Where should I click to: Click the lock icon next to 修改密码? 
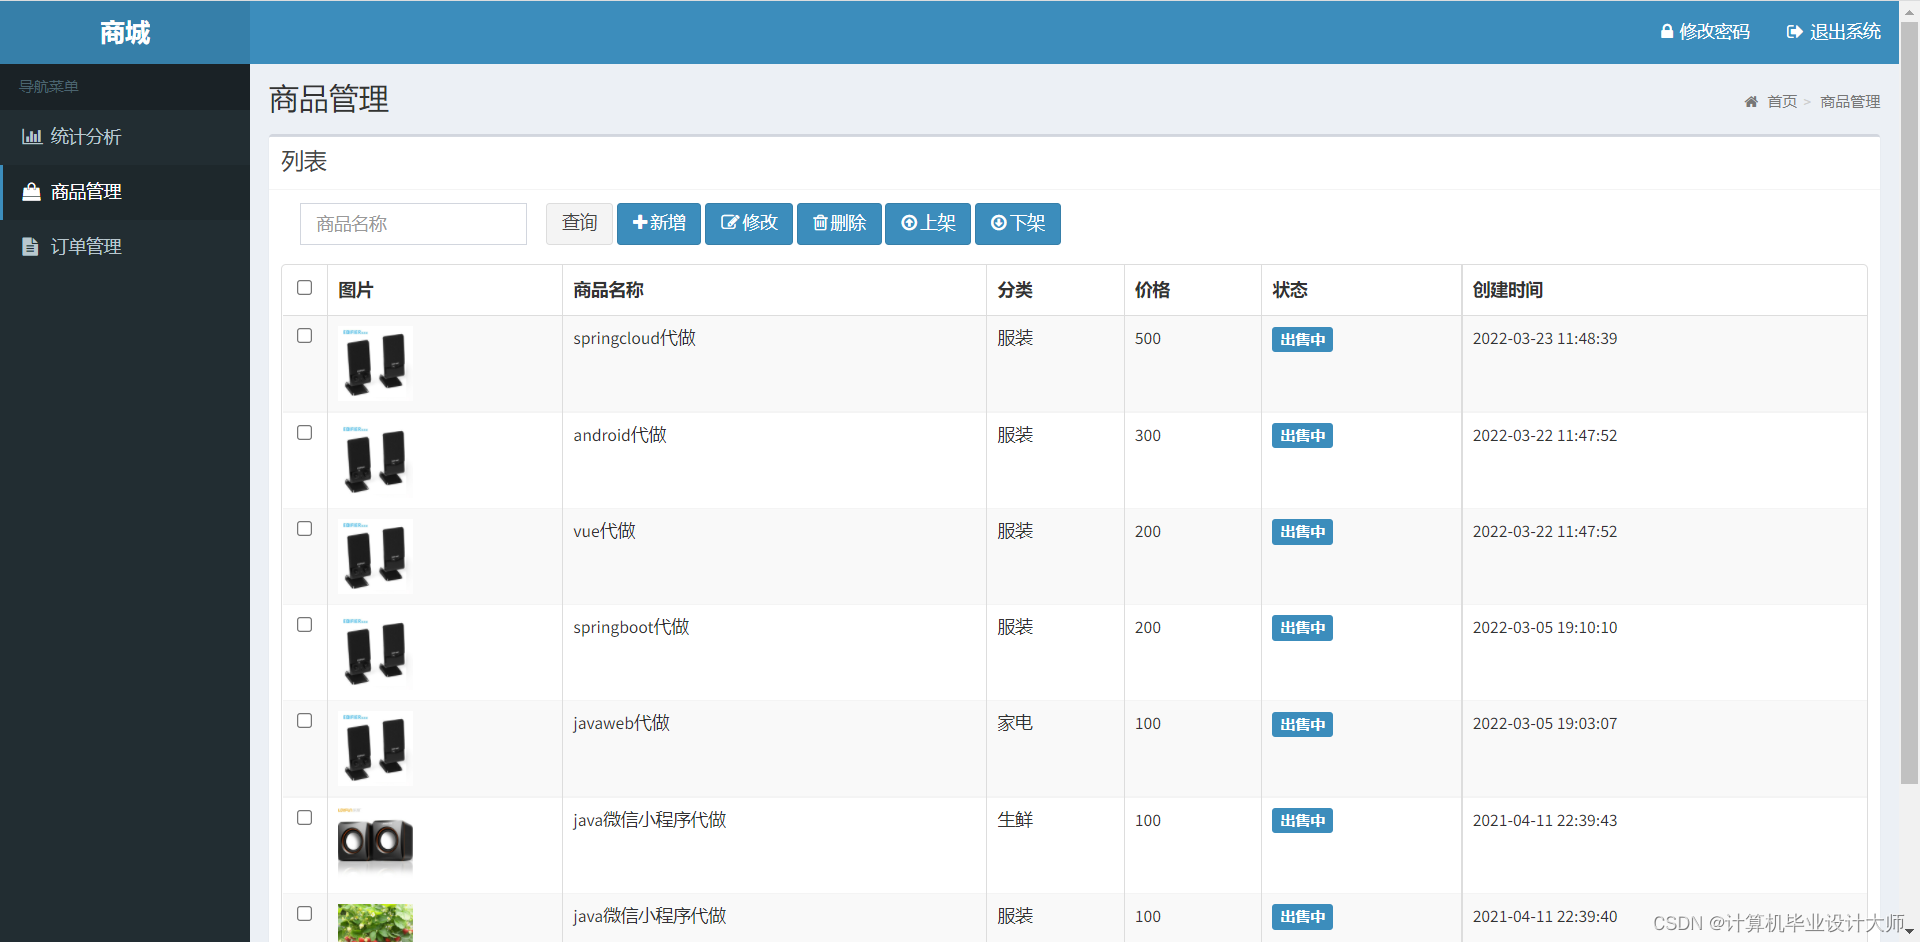[x=1666, y=31]
